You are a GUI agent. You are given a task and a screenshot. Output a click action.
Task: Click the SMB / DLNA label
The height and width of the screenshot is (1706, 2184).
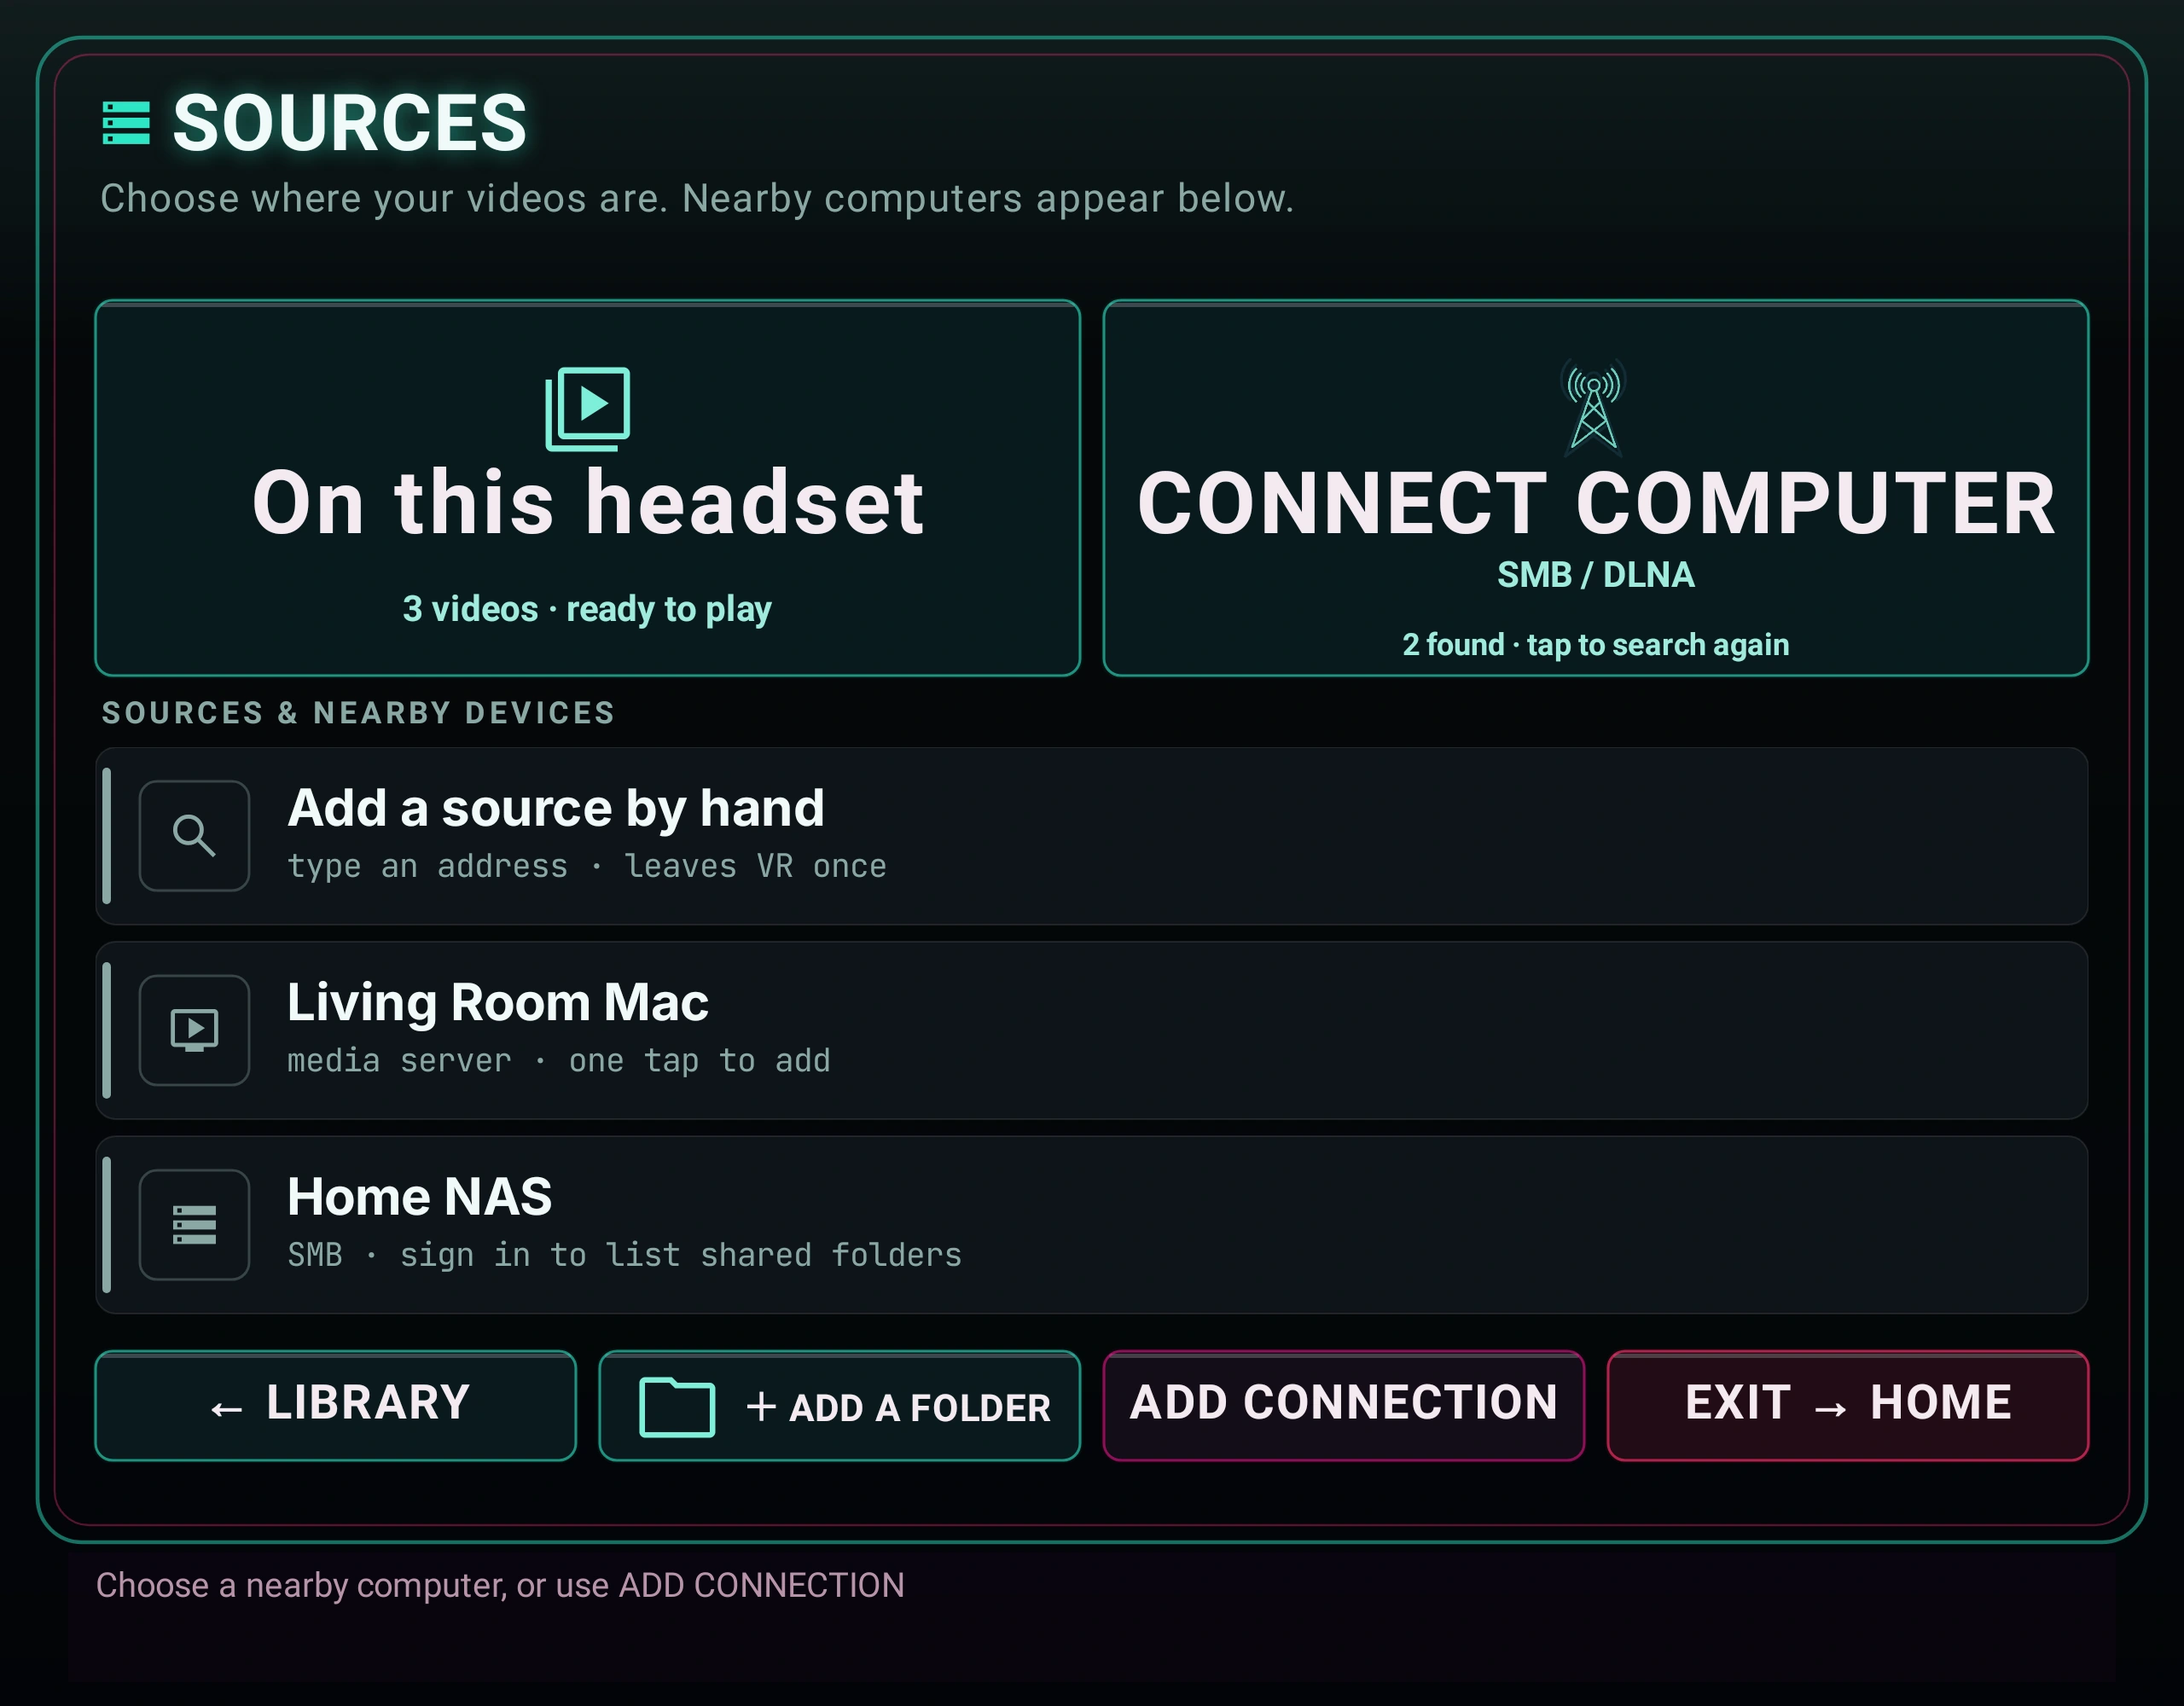1596,575
